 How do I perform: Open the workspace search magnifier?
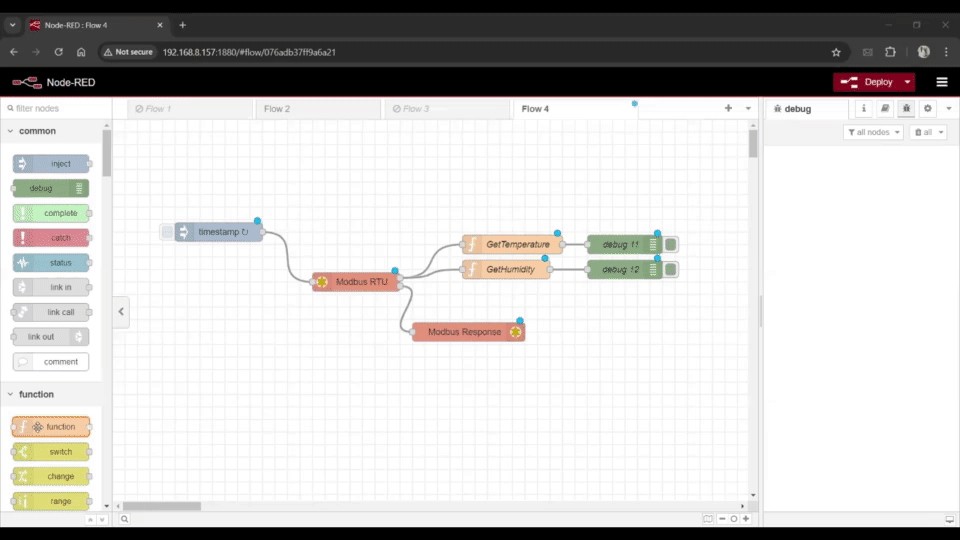pos(124,519)
